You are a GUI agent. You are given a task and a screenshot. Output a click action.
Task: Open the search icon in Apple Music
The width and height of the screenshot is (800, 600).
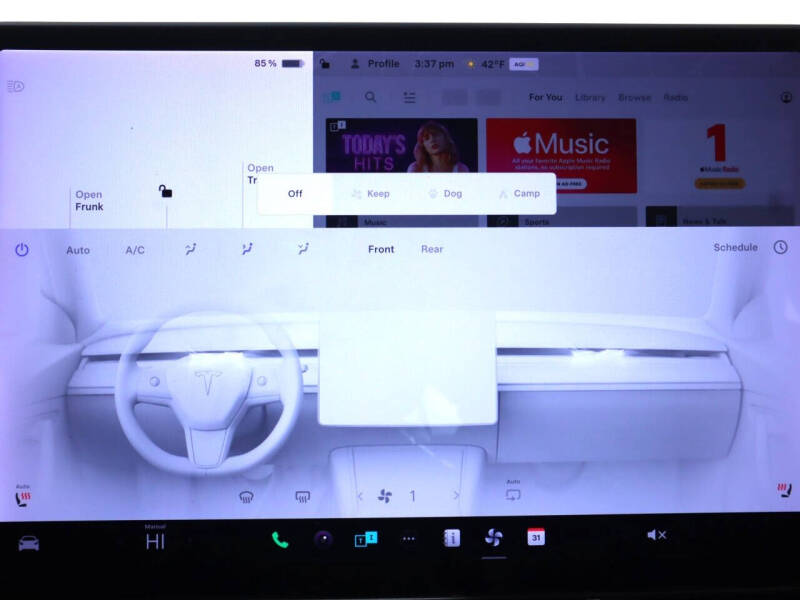coord(371,97)
